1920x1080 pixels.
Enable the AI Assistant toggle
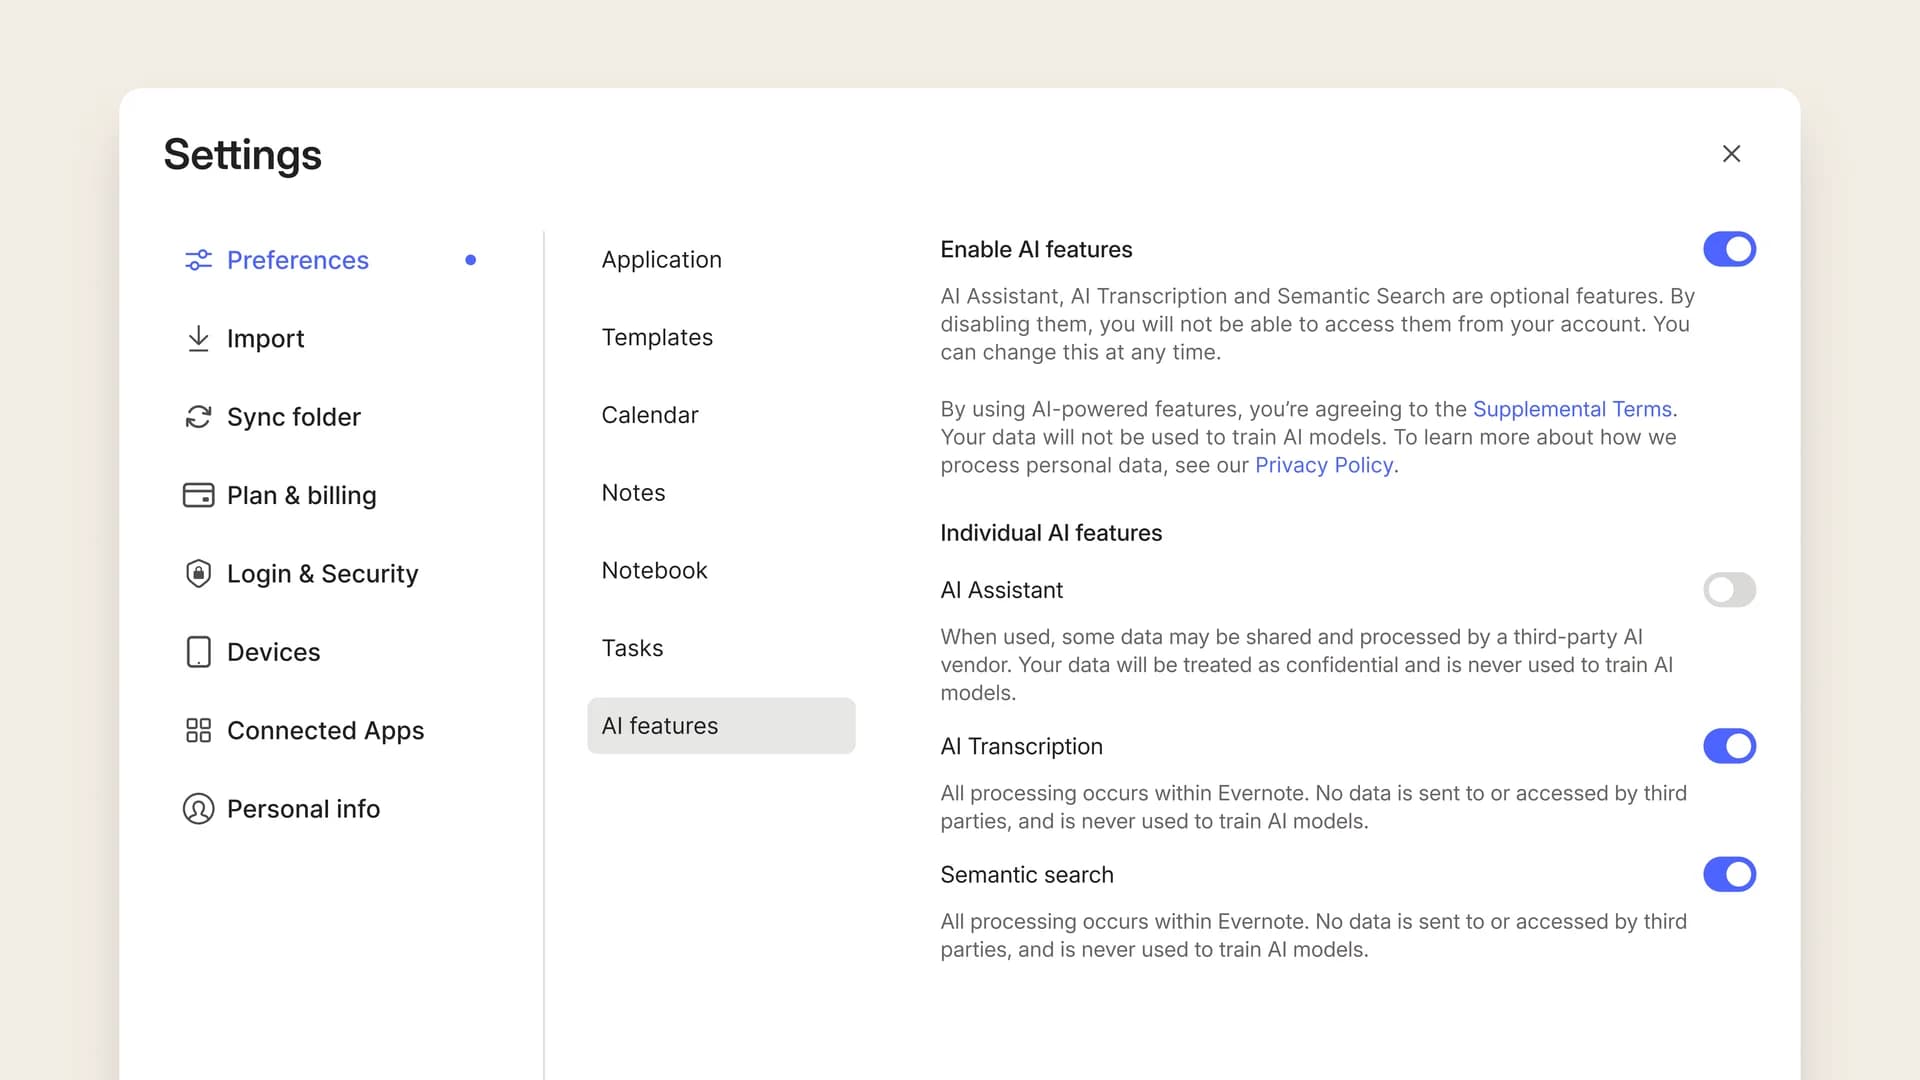tap(1729, 590)
